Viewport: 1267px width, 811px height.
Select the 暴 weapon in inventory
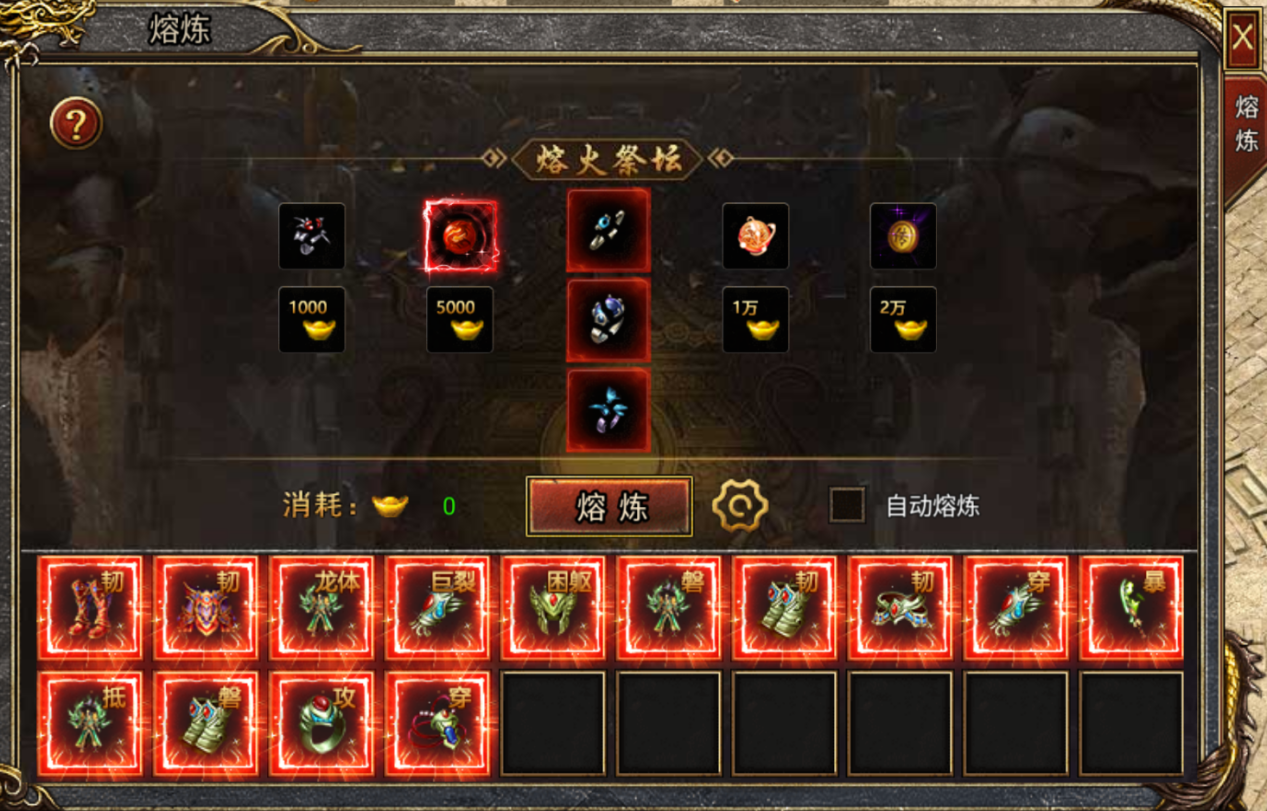1132,609
